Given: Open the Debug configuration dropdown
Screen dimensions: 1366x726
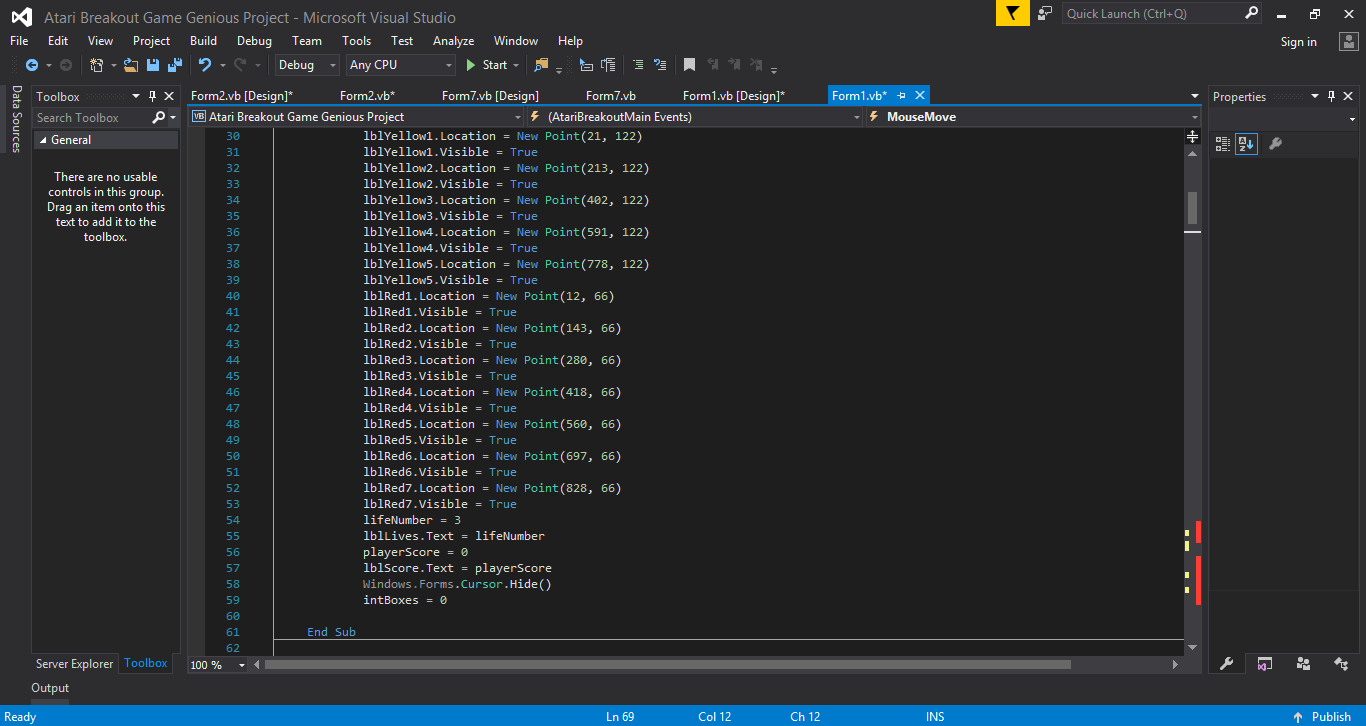Looking at the screenshot, I should coord(309,65).
